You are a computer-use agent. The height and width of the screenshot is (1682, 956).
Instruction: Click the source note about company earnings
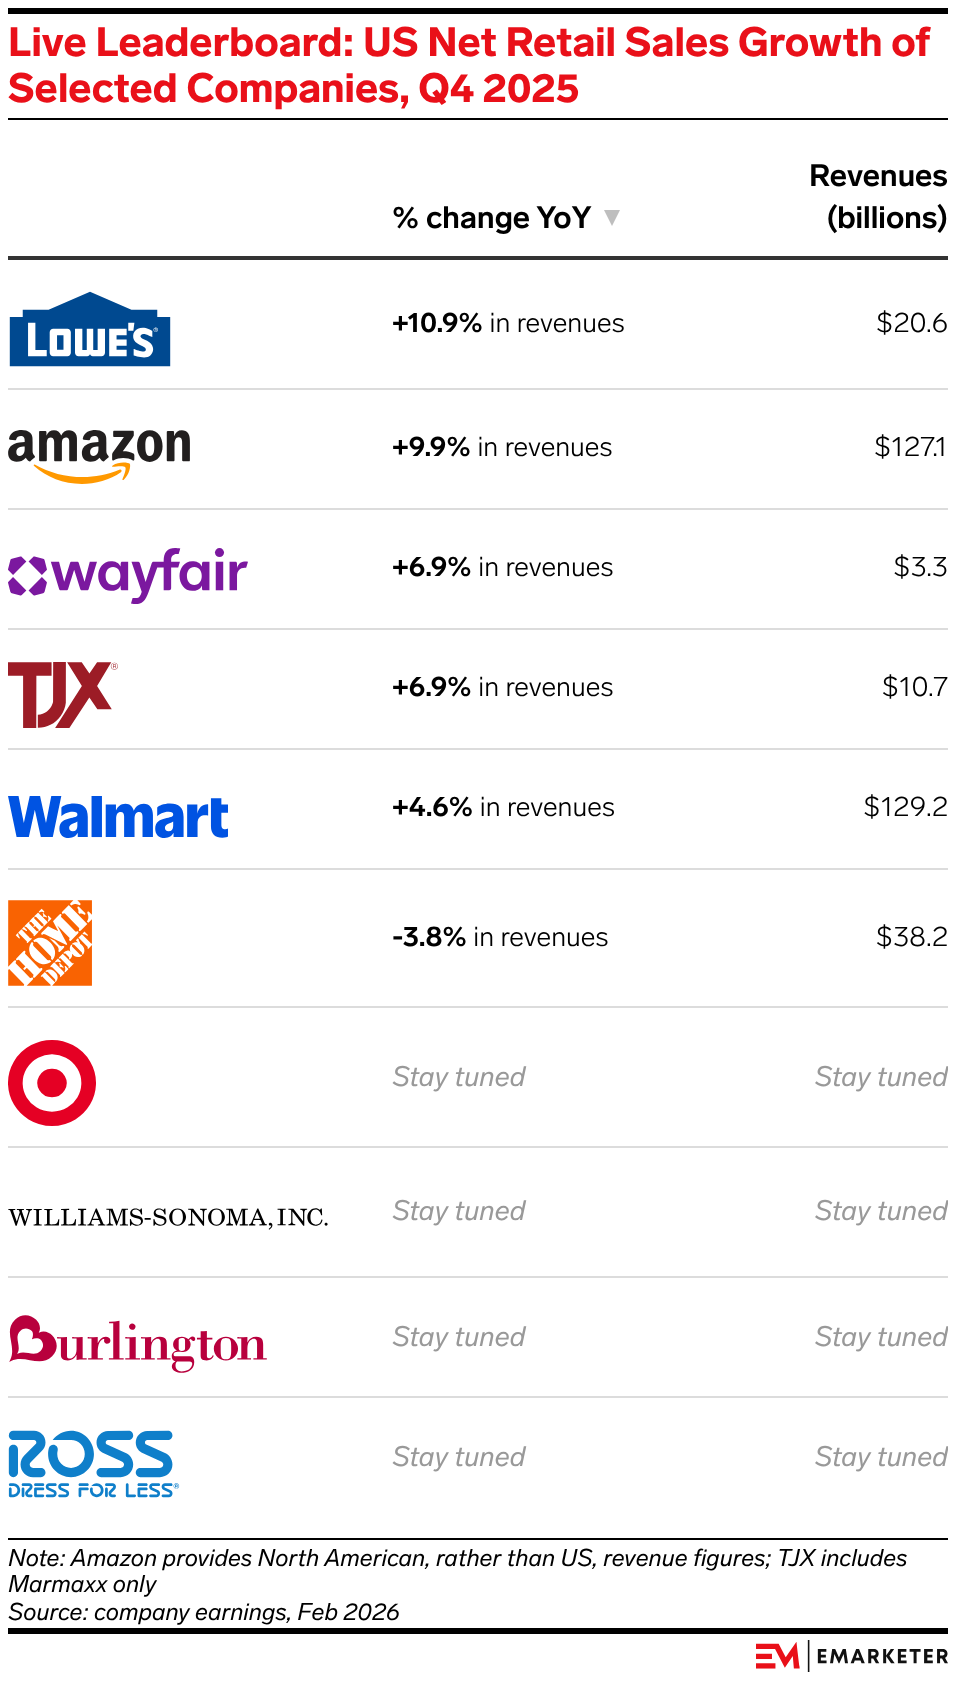click(x=204, y=1612)
